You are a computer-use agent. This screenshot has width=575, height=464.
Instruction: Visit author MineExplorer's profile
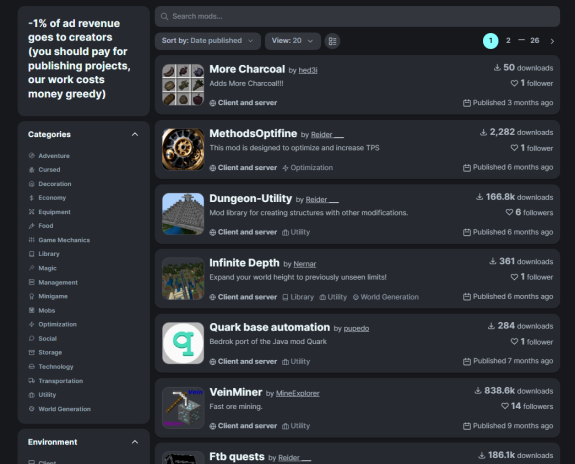[x=297, y=394]
